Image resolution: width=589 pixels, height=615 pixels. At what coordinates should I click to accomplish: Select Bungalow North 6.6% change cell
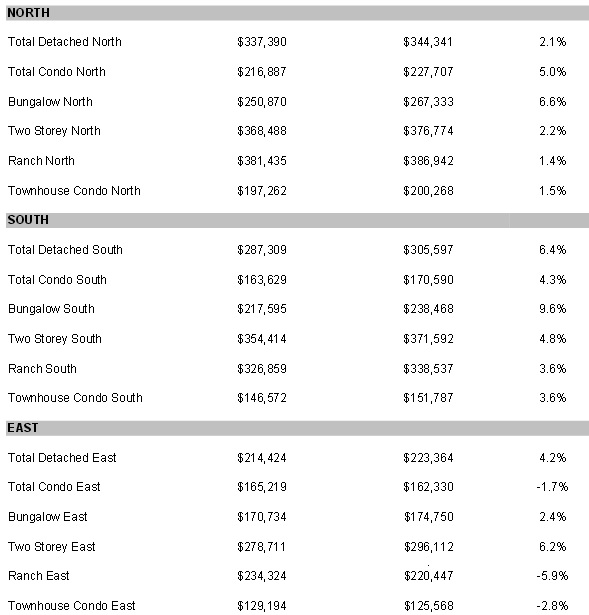pos(553,102)
